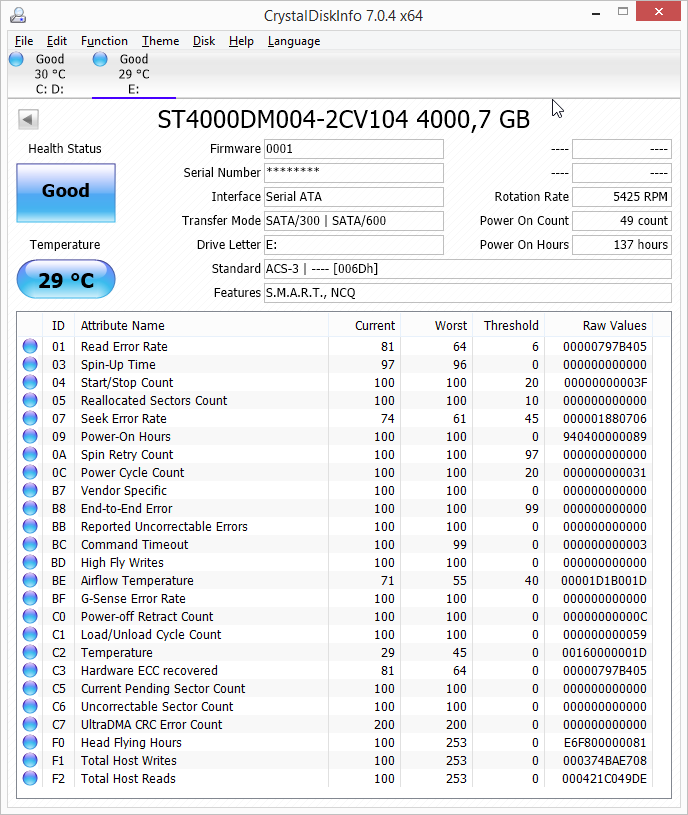Click the Rotation Rate value 5425 RPM

tap(621, 196)
